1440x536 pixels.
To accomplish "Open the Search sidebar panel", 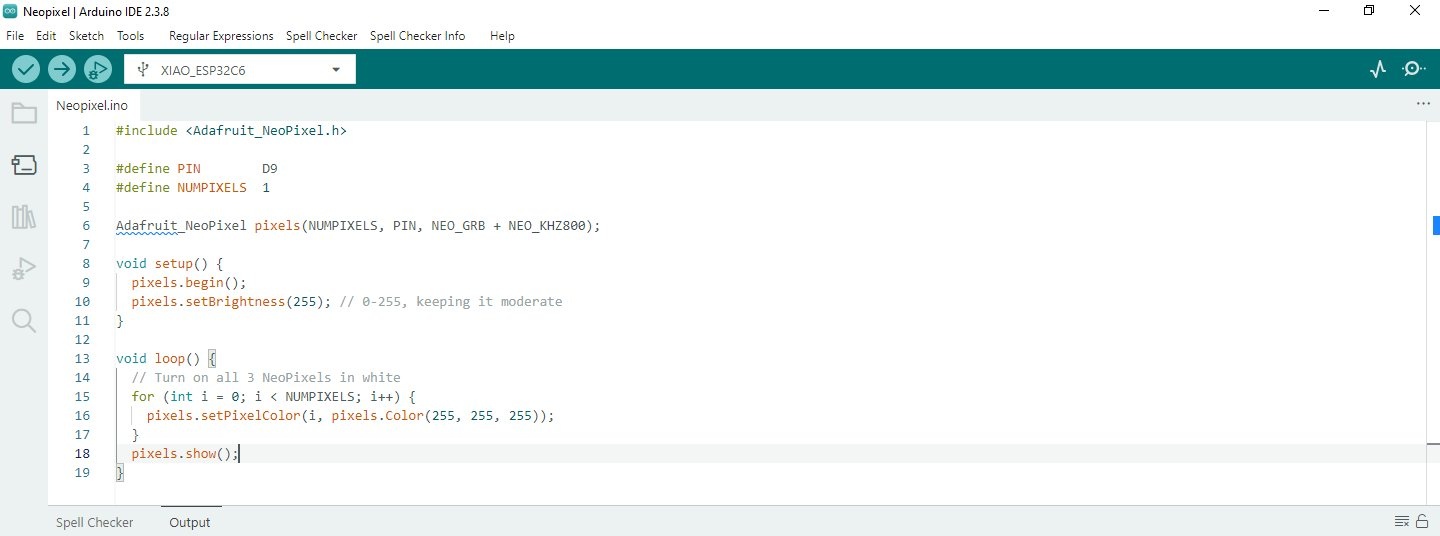I will pos(24,320).
